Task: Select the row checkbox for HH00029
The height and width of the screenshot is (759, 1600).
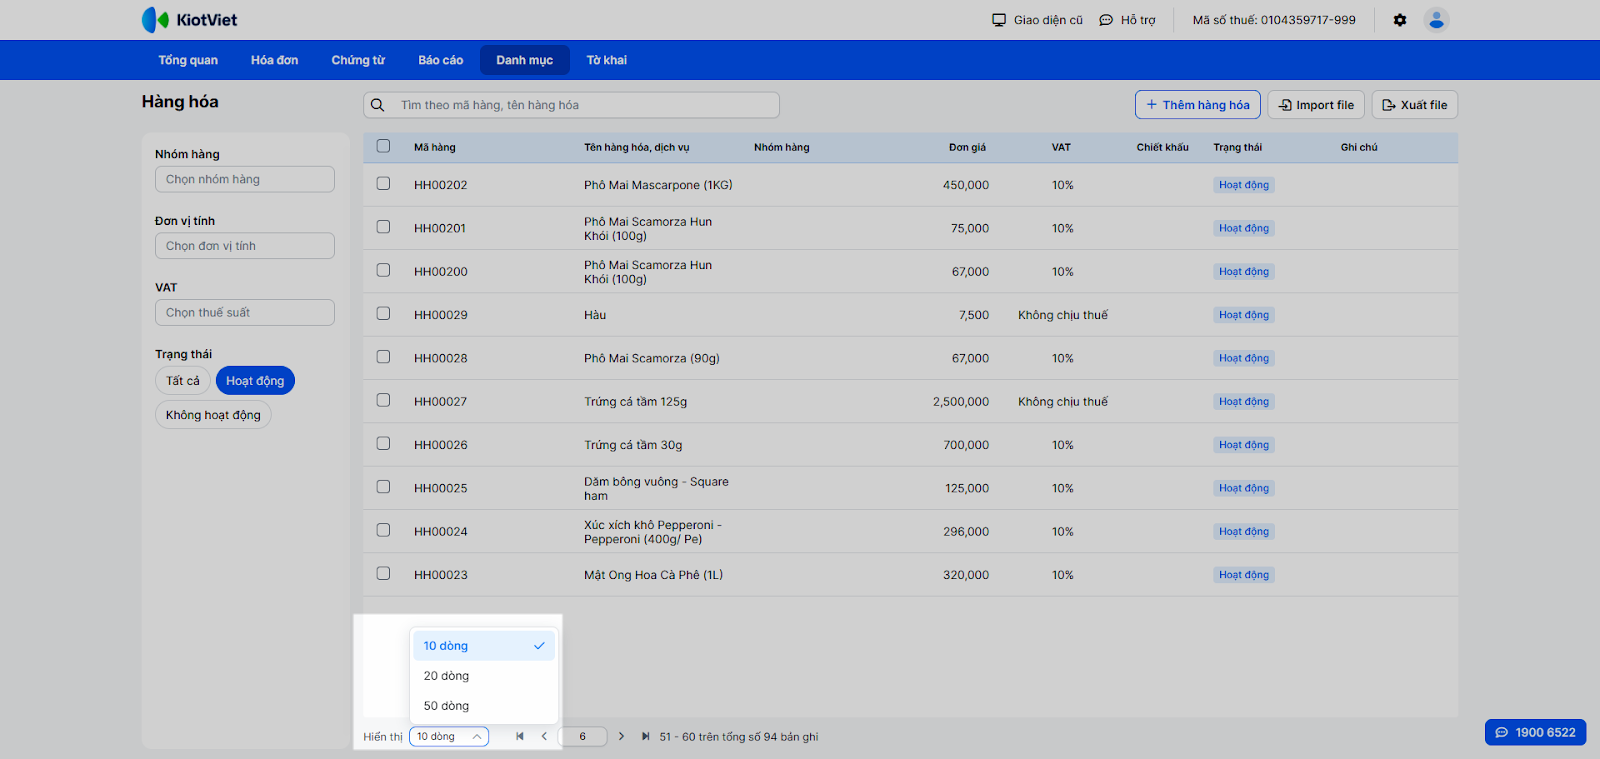Action: (383, 314)
